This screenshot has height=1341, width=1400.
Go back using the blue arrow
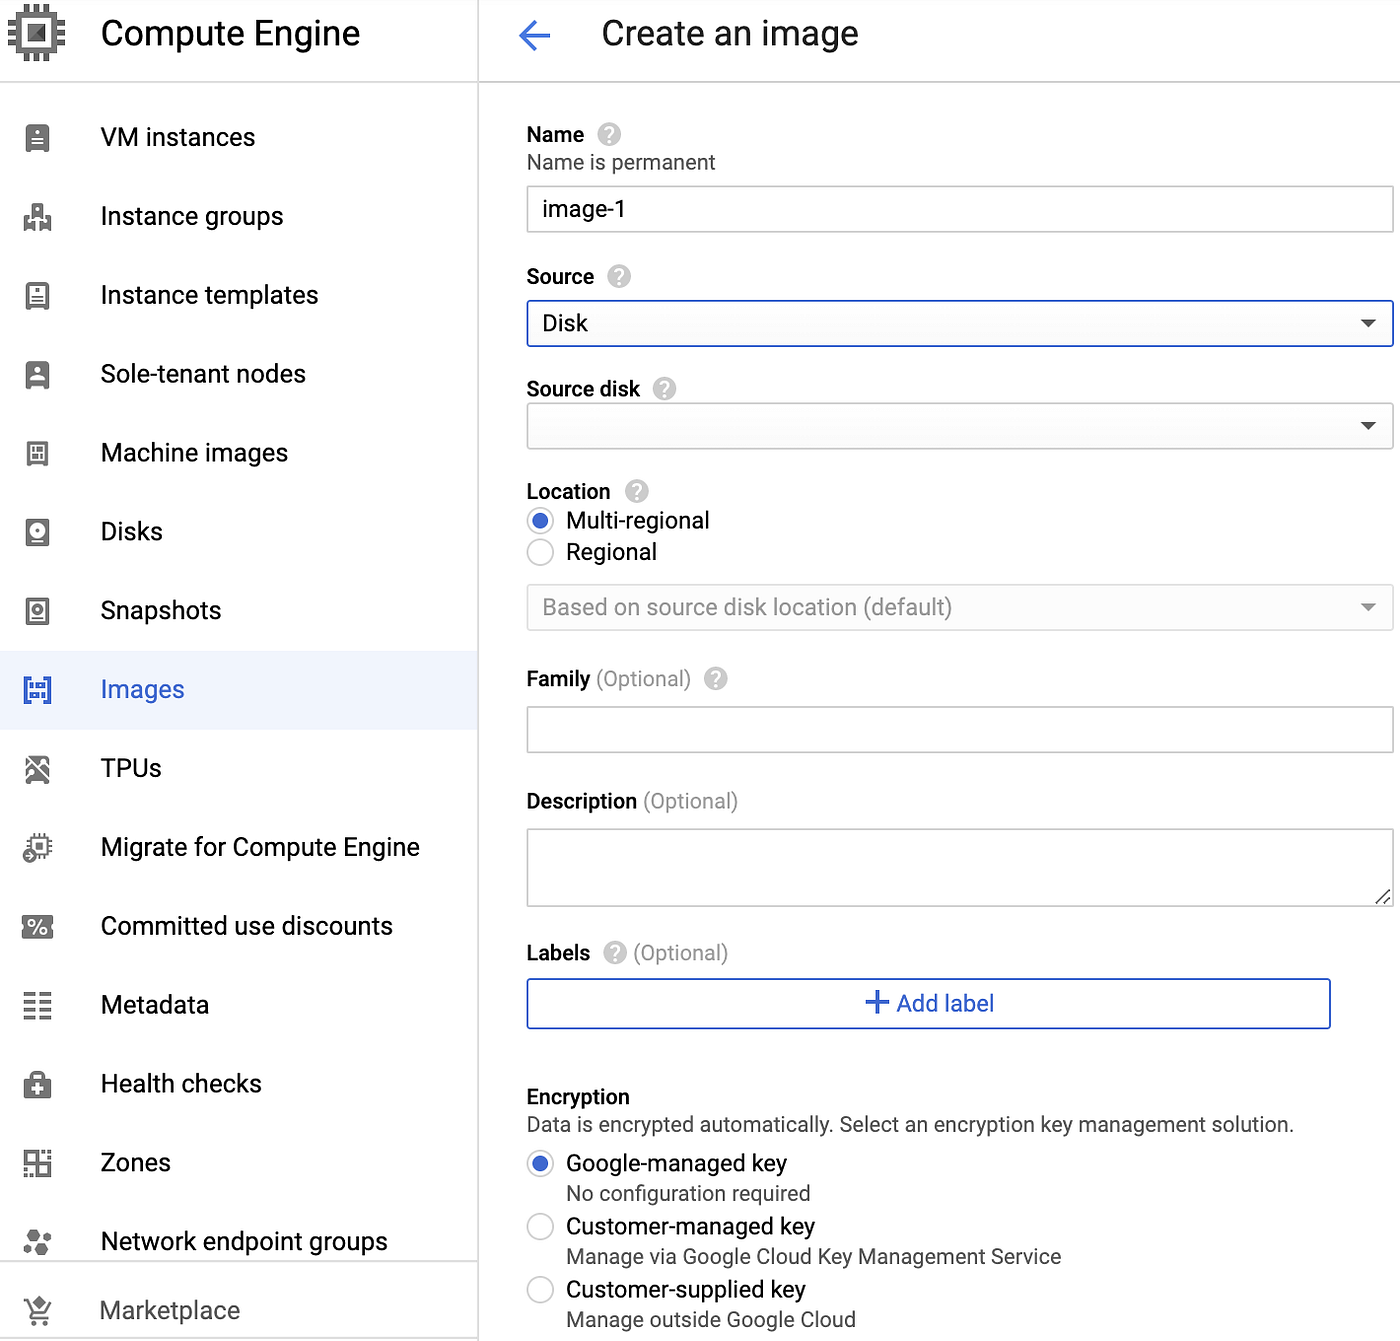tap(535, 36)
